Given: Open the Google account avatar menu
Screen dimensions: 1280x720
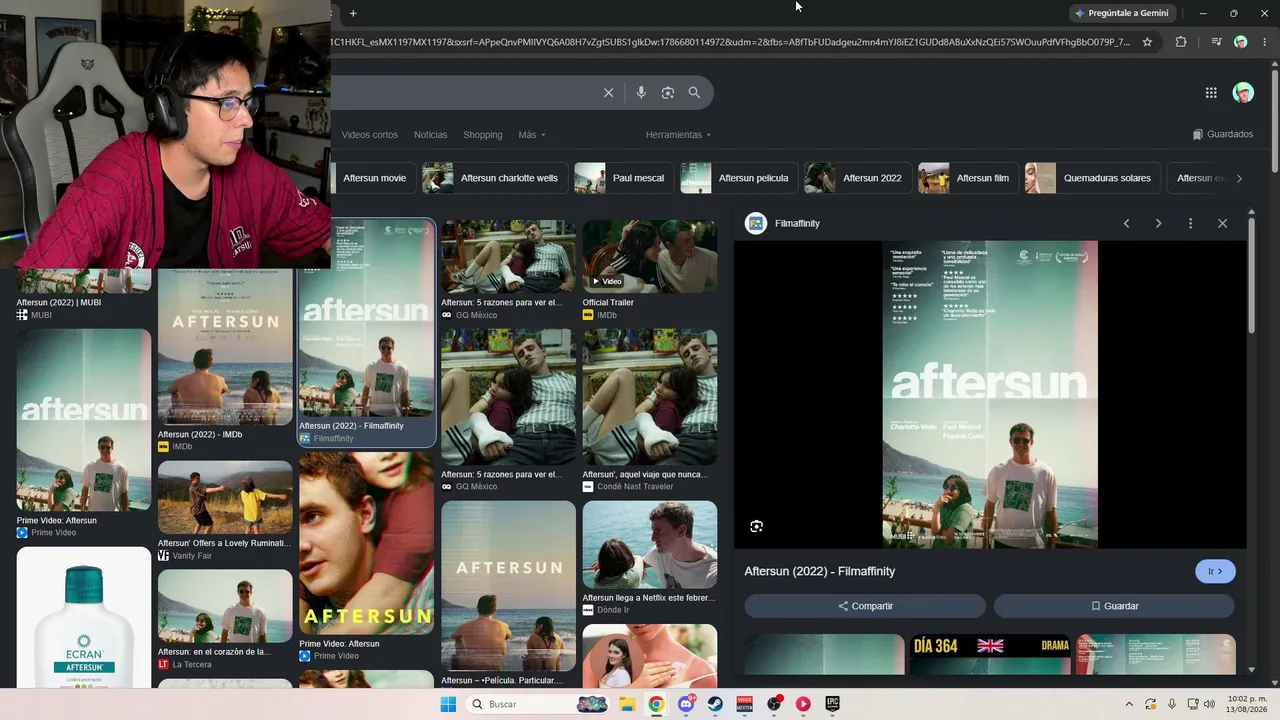Looking at the screenshot, I should click(1243, 93).
